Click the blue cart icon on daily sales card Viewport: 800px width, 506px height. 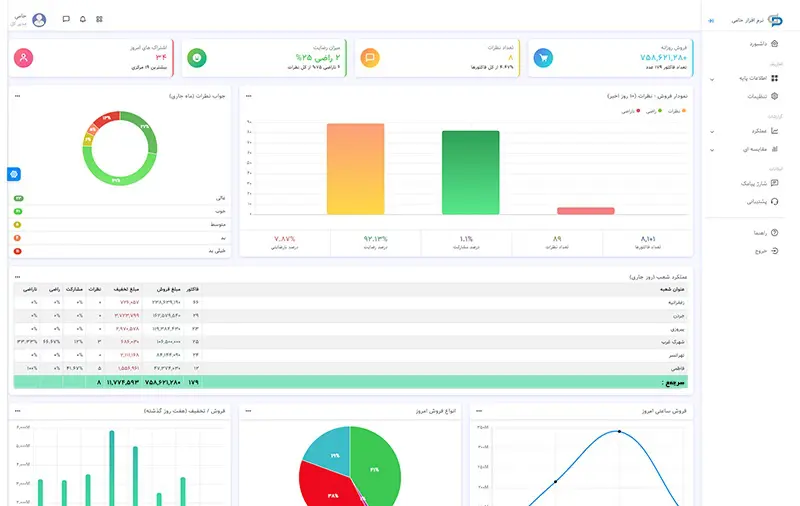pyautogui.click(x=543, y=58)
